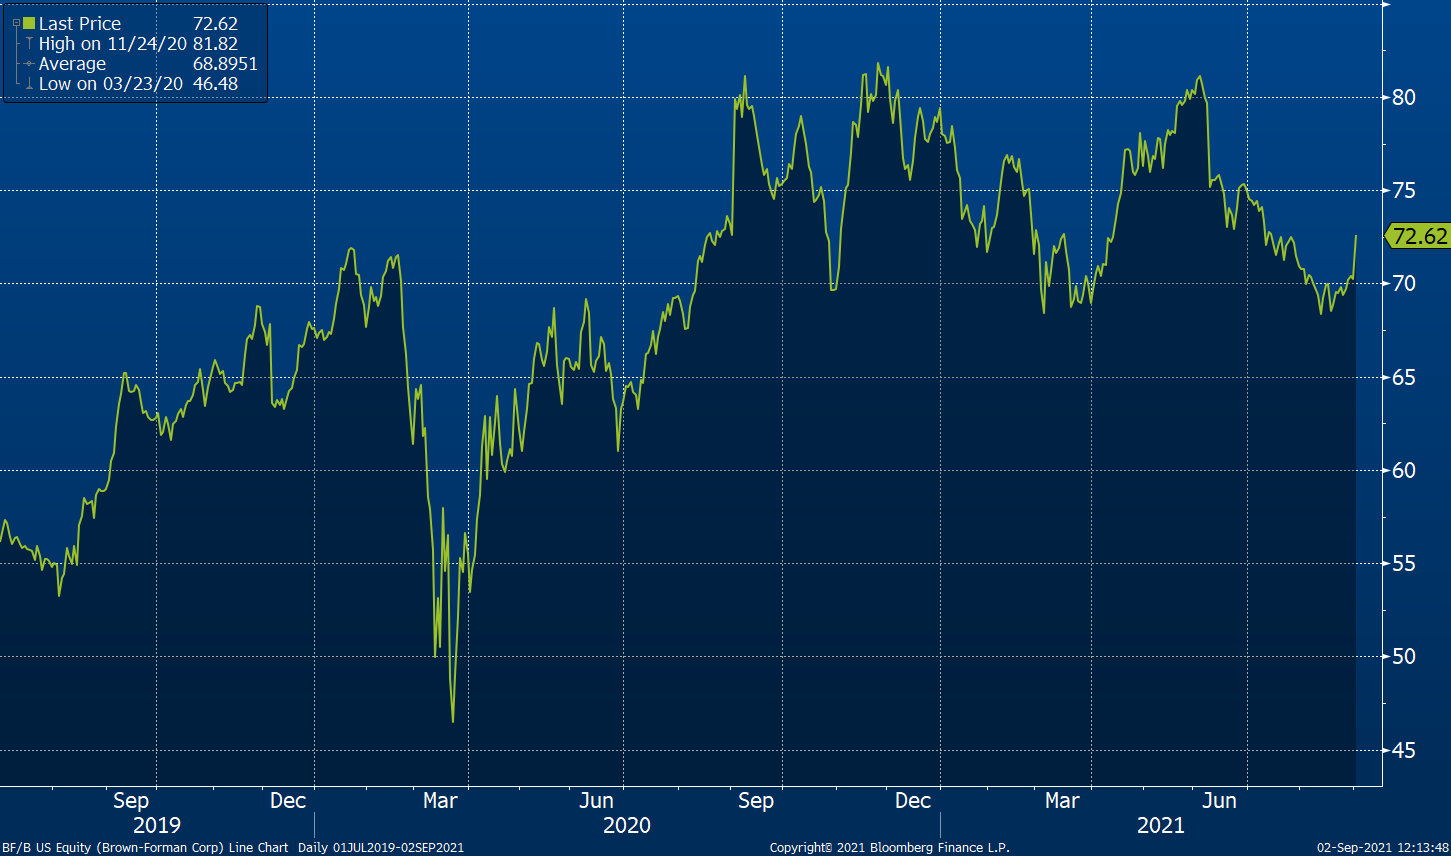Click the 'Jun' label above 2021
The image size is (1451, 856).
point(1219,801)
